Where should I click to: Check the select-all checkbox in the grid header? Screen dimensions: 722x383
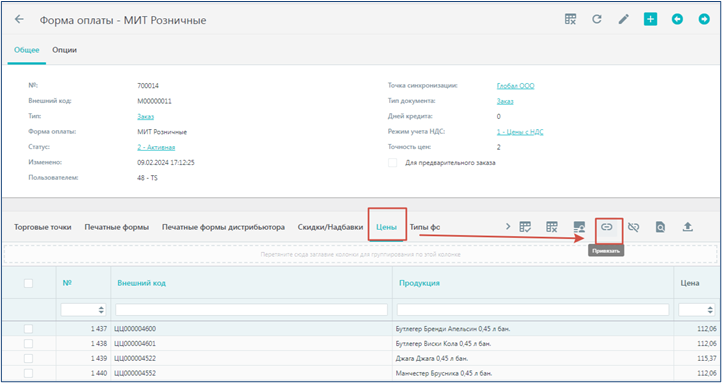click(x=28, y=284)
